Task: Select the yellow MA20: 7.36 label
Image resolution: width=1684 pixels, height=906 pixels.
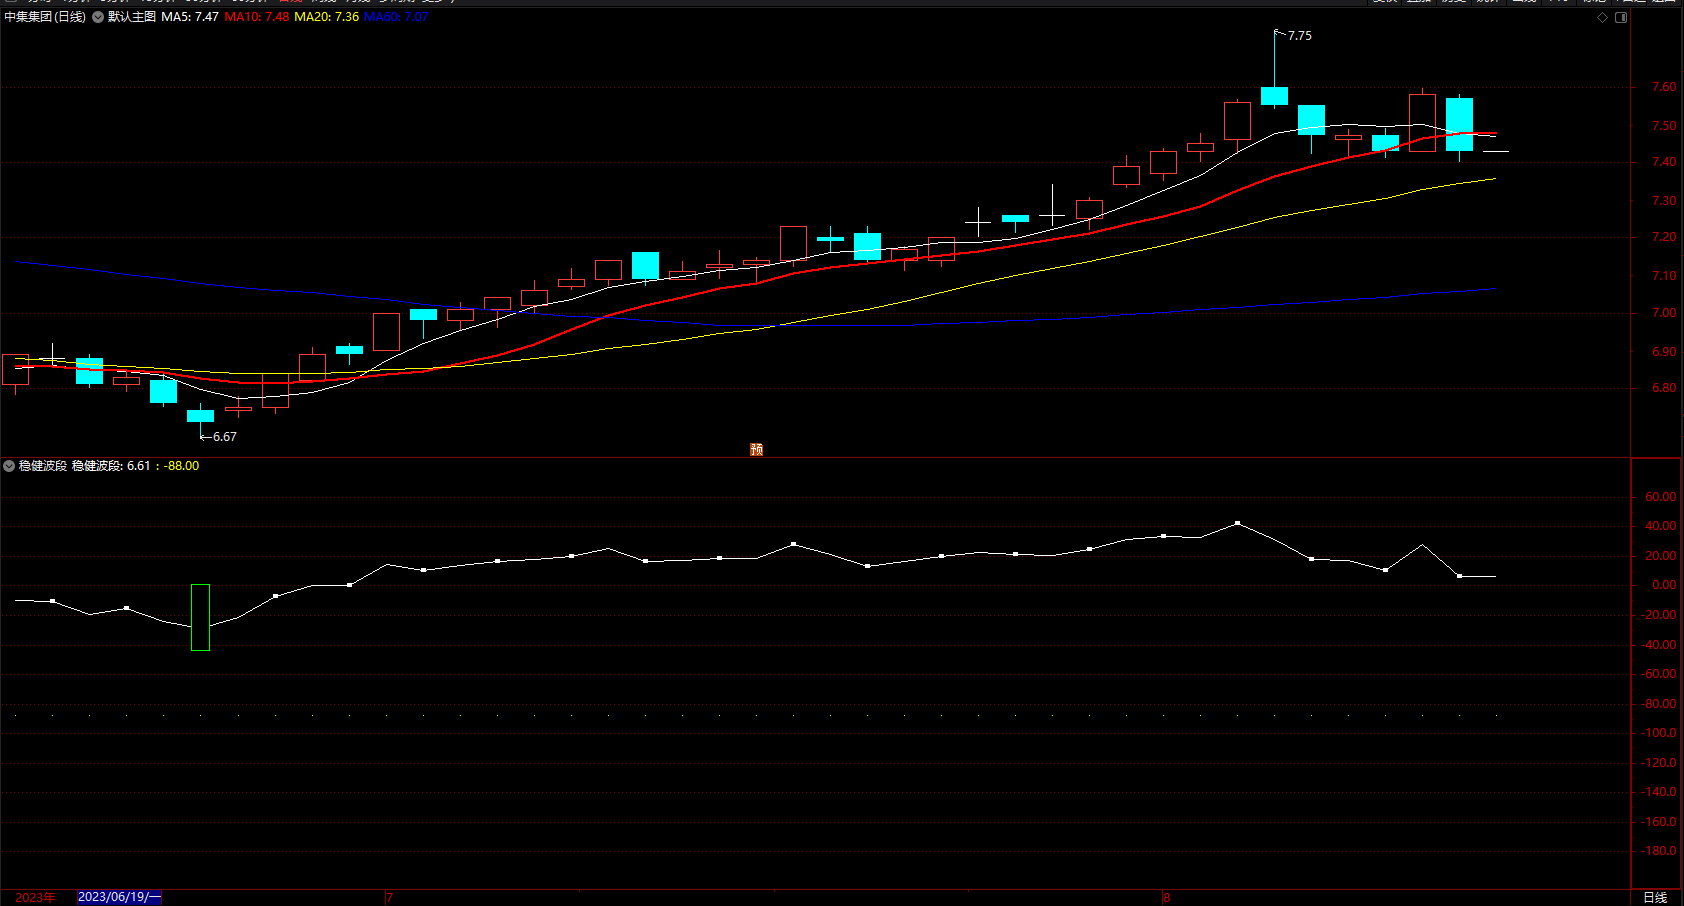Action: point(327,17)
